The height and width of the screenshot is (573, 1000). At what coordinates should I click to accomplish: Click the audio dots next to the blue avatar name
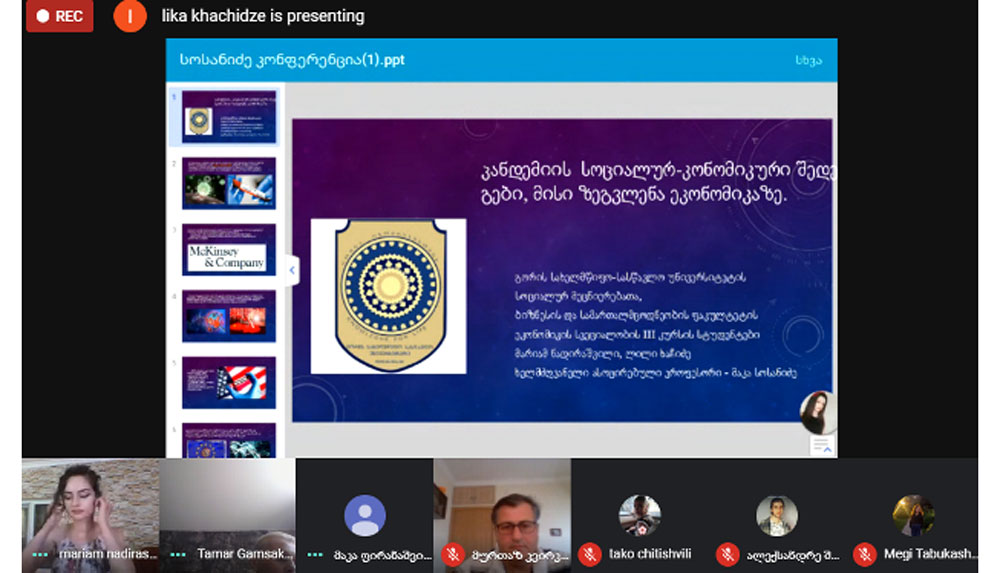[315, 553]
